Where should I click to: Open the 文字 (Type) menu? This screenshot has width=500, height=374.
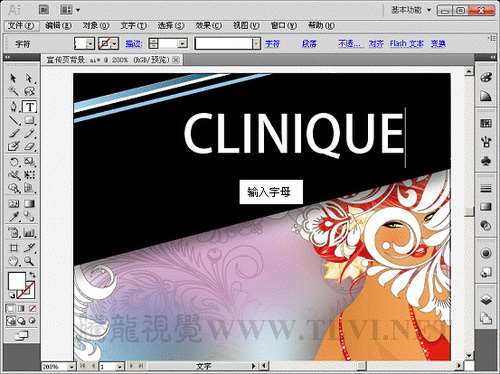[x=133, y=26]
